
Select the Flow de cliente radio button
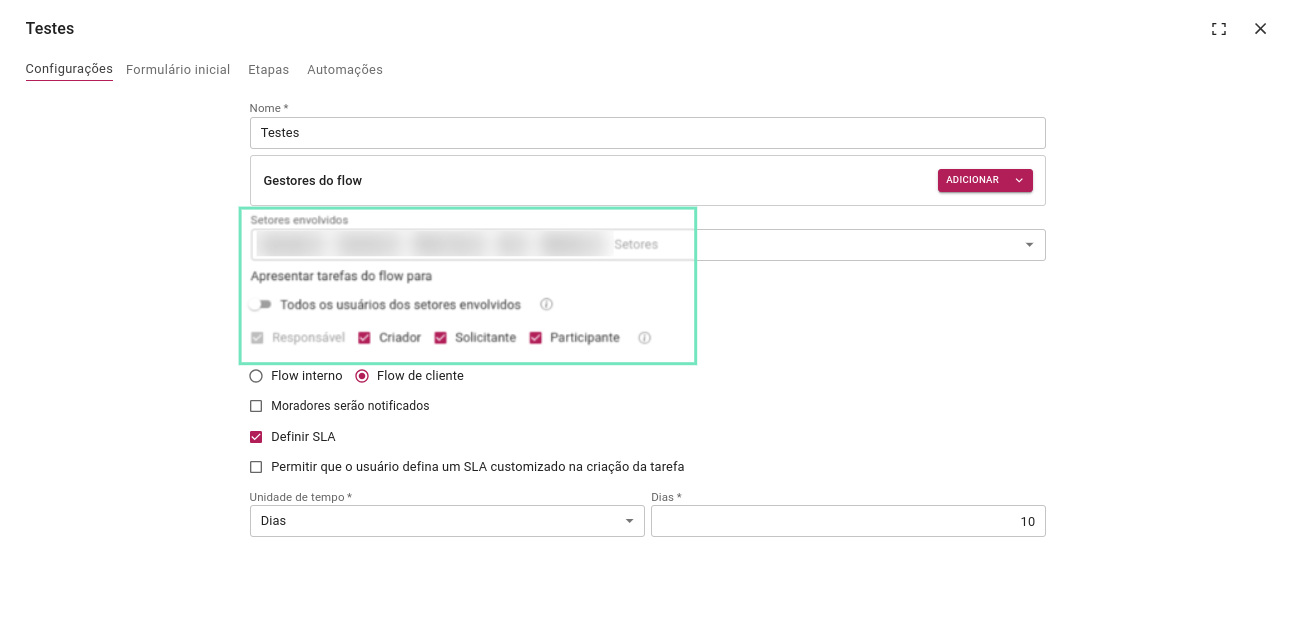click(x=362, y=376)
